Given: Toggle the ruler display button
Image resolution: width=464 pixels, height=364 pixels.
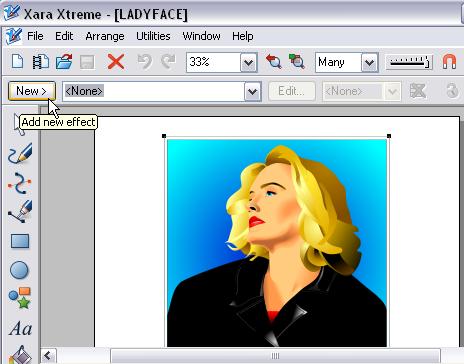Looking at the screenshot, I should (x=409, y=62).
